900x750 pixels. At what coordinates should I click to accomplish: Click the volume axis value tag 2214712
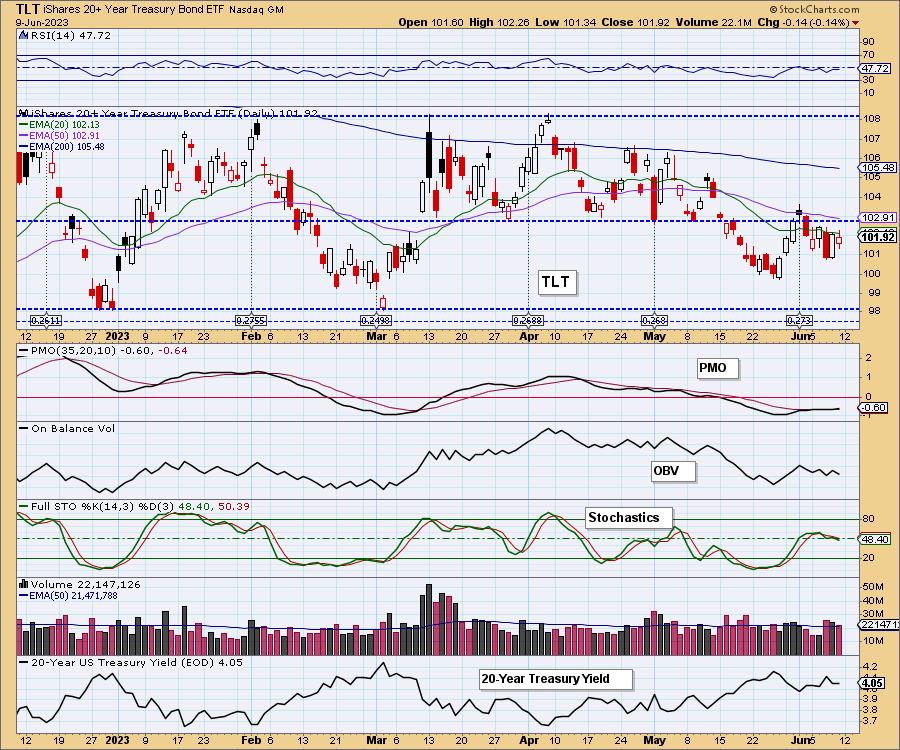[879, 625]
